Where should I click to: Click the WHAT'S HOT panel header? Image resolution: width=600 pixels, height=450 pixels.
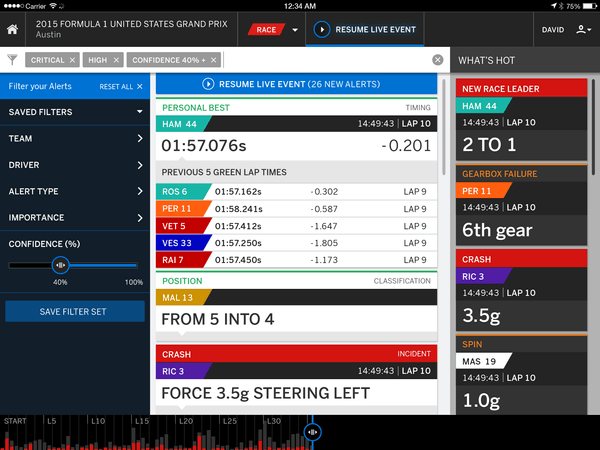coord(525,60)
